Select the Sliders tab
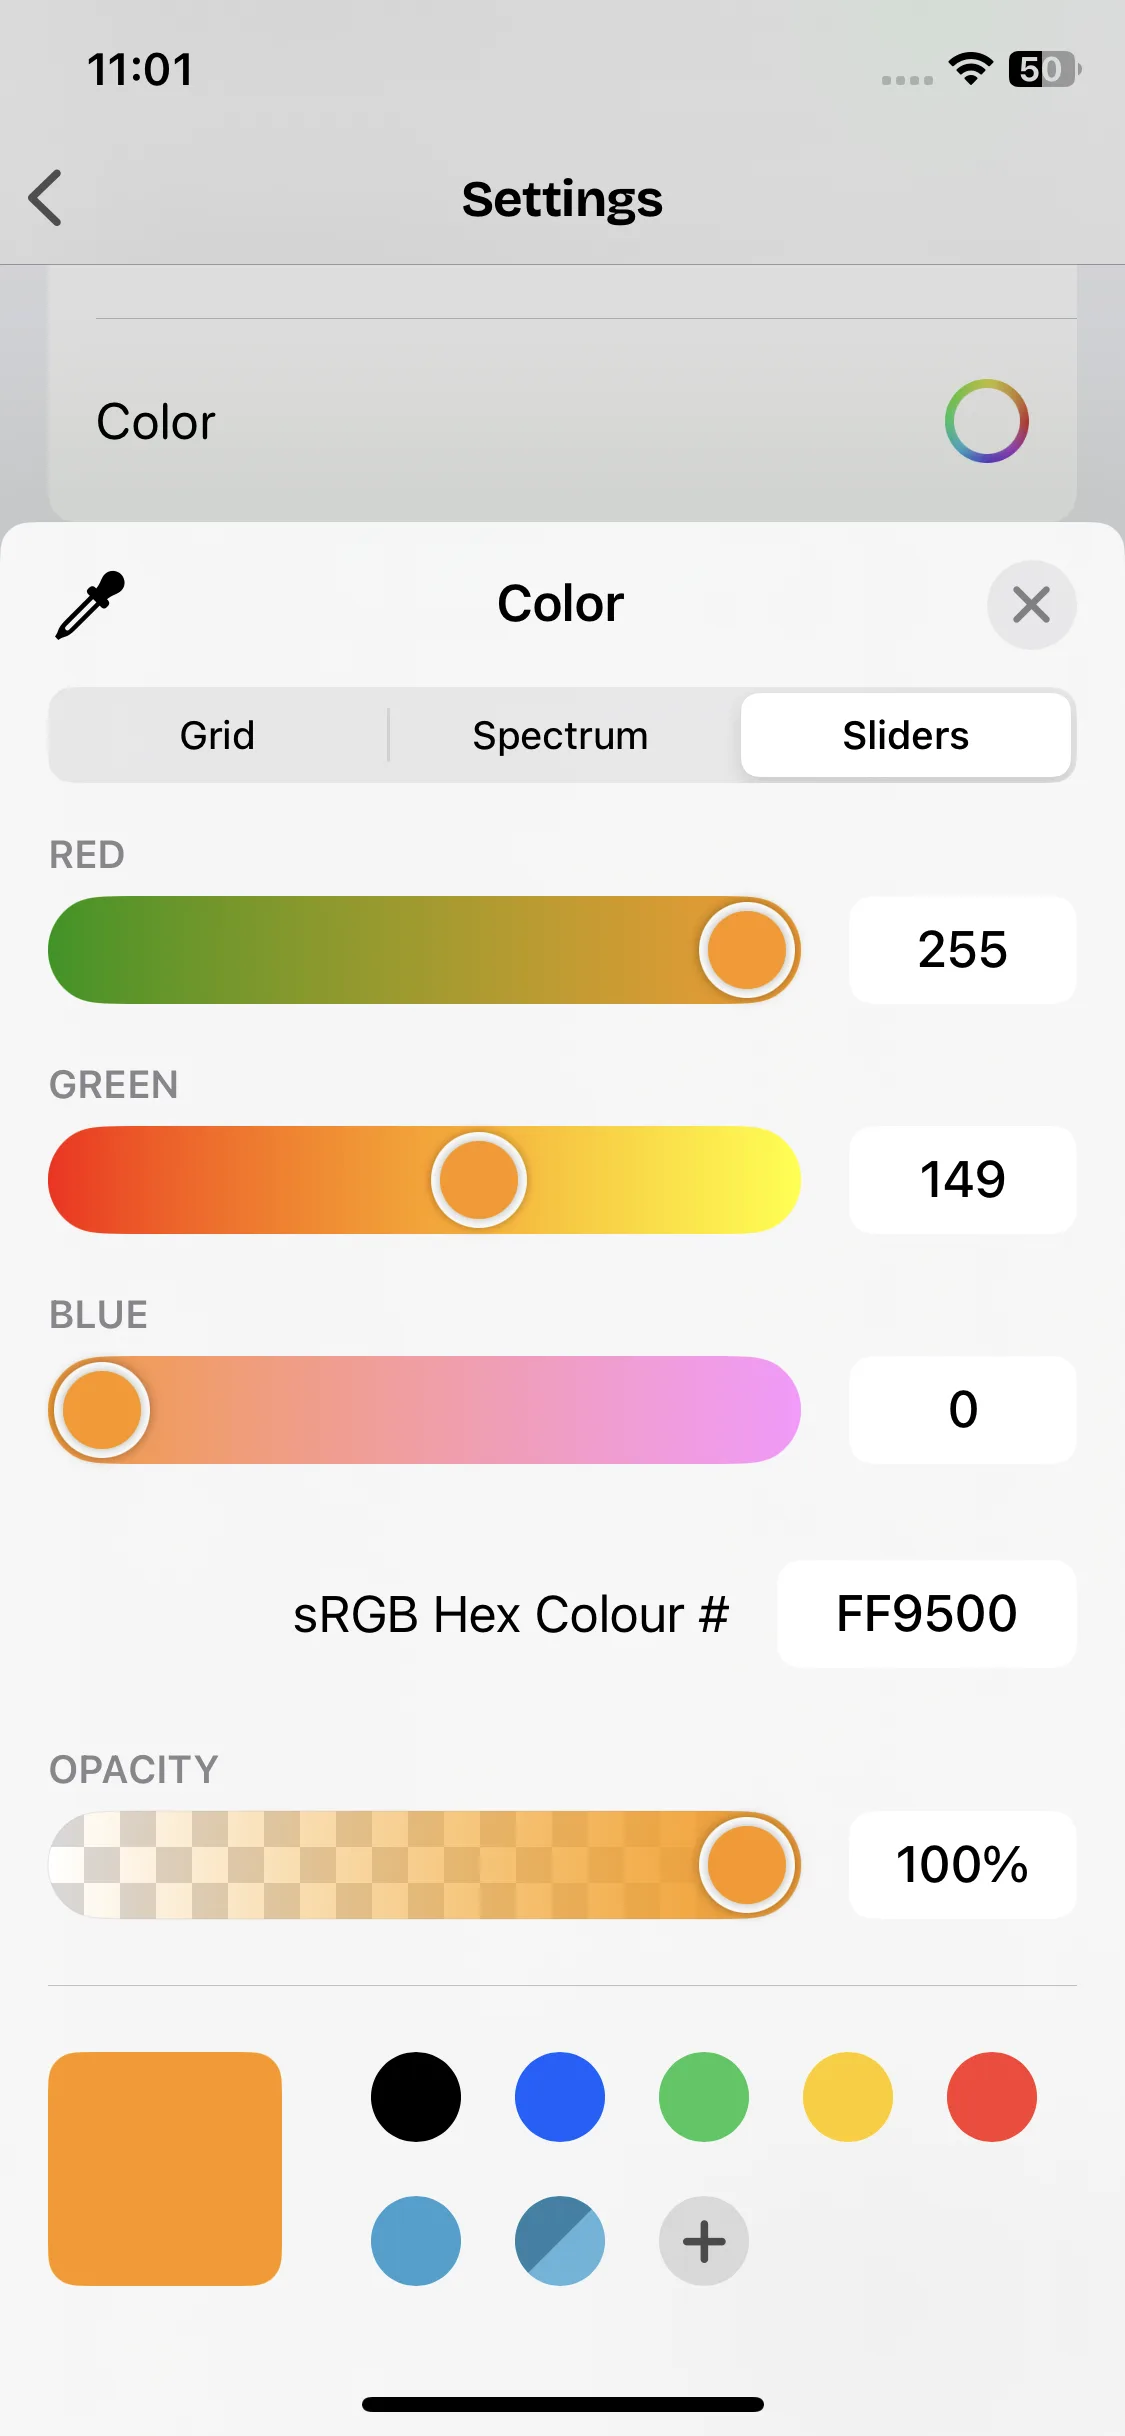Screen dimensions: 1125x2436 (905, 736)
